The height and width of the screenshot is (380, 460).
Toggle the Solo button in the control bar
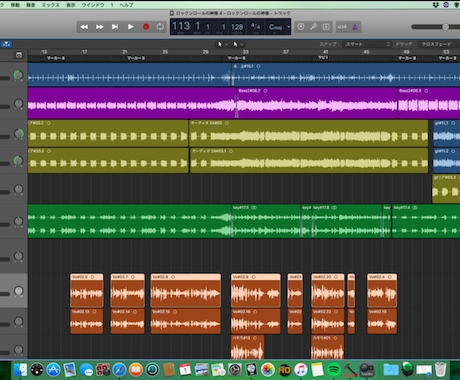tap(326, 27)
